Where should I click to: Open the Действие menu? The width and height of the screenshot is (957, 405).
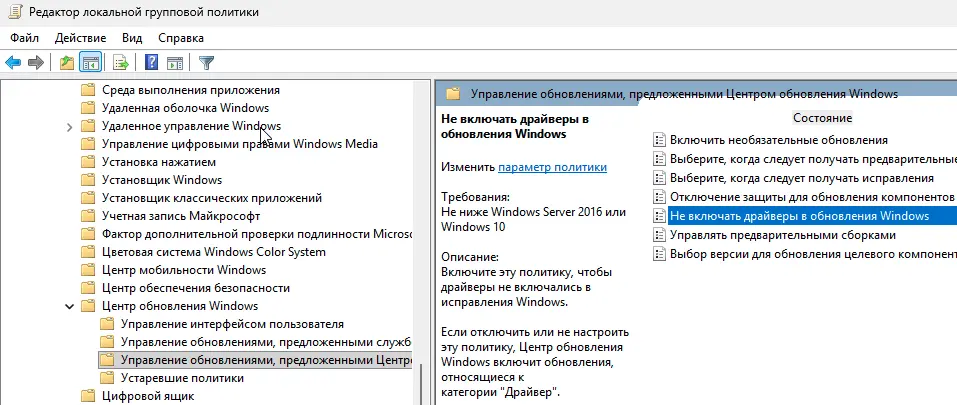click(x=80, y=37)
